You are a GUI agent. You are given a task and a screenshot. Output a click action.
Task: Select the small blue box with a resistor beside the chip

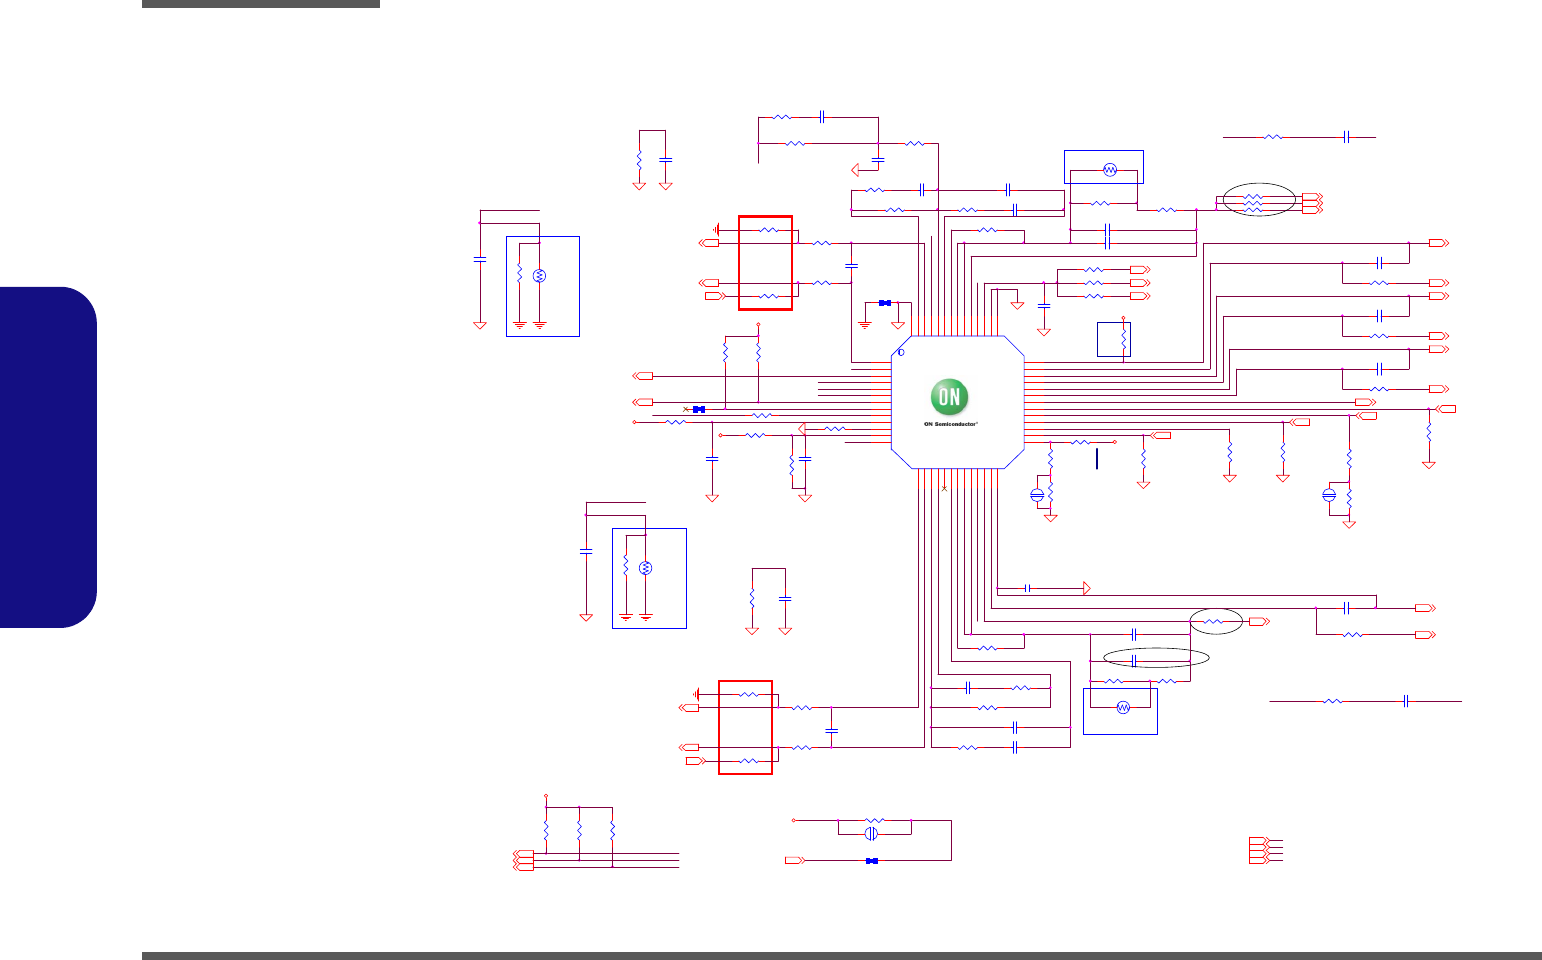coord(1114,339)
